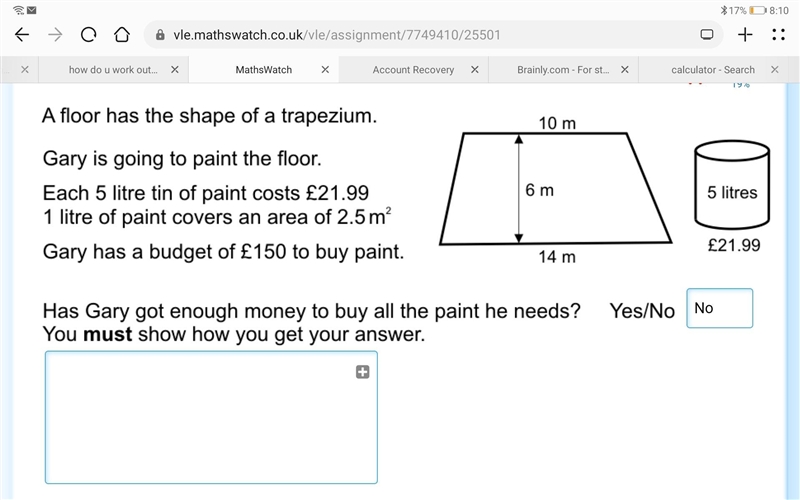
Task: Click the browser forward arrow
Action: coord(55,35)
